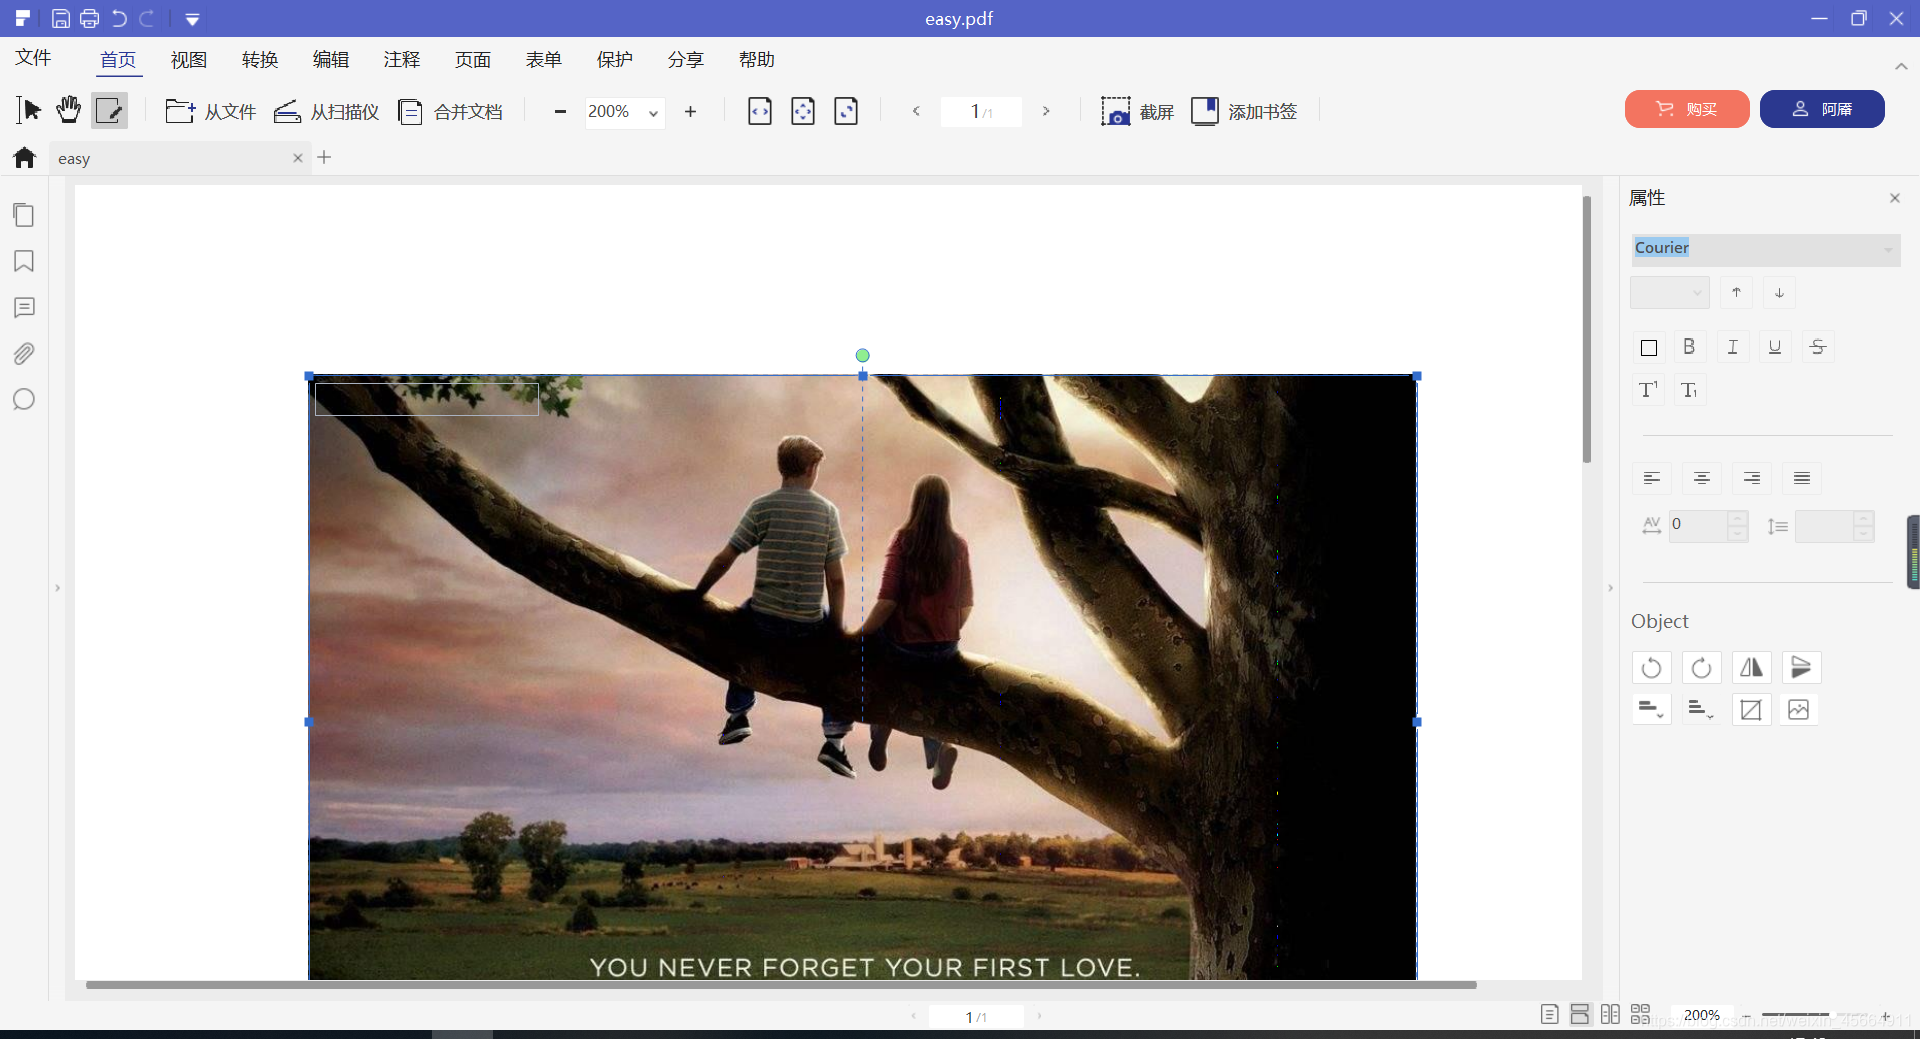Open the font size dropdown
Image resolution: width=1920 pixels, height=1039 pixels.
(1669, 293)
